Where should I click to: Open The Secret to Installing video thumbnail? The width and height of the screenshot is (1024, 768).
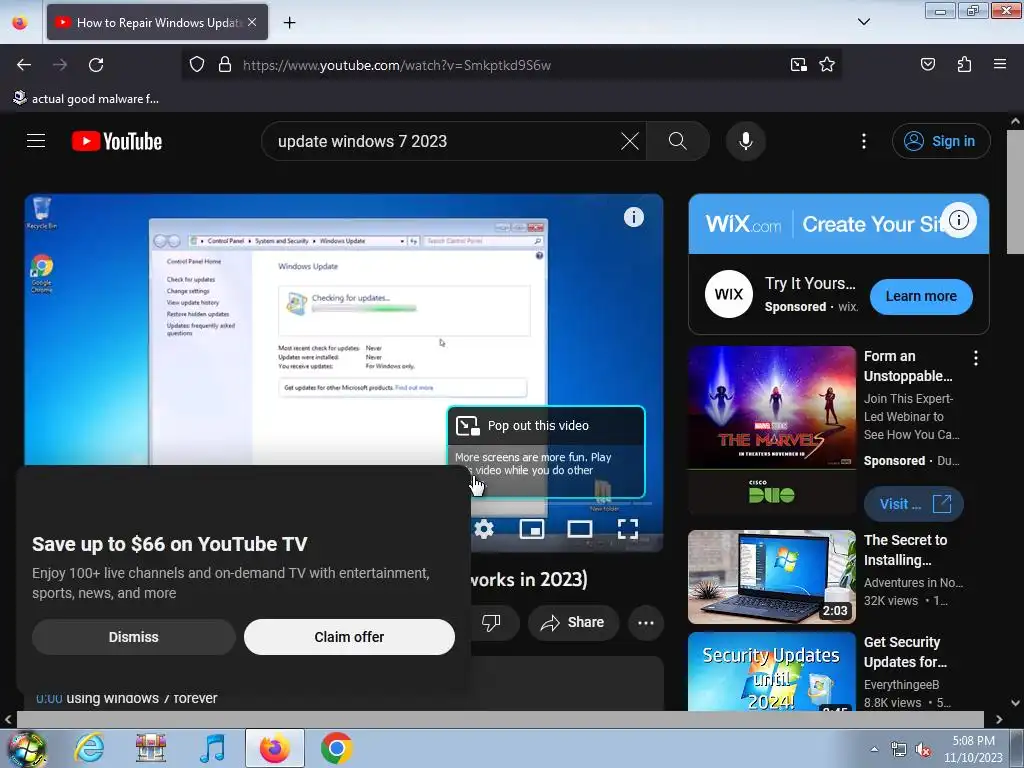pyautogui.click(x=772, y=577)
